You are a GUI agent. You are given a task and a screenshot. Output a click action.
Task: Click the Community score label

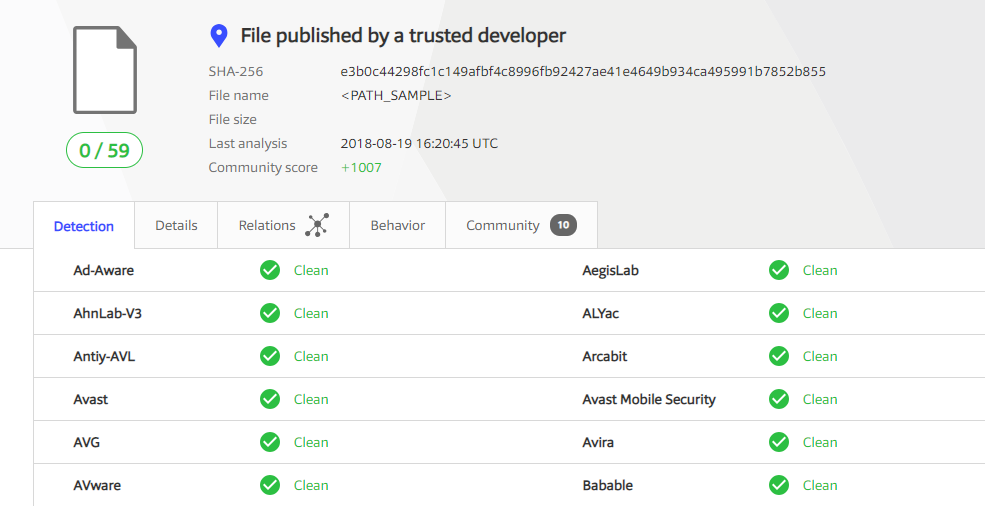click(263, 167)
